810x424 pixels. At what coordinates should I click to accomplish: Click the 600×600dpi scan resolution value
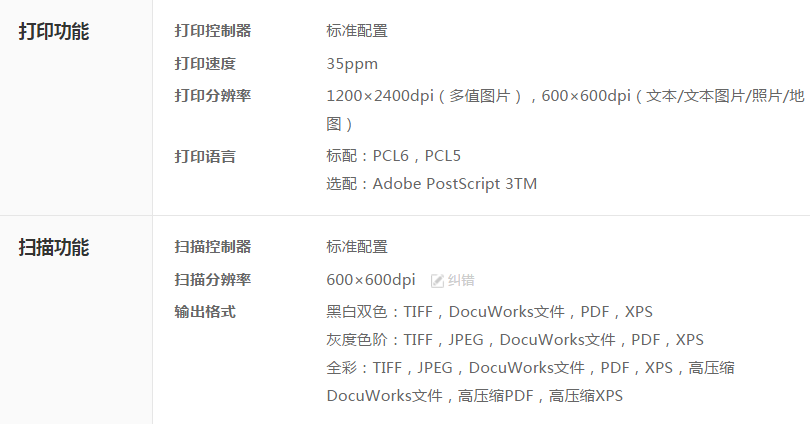371,280
